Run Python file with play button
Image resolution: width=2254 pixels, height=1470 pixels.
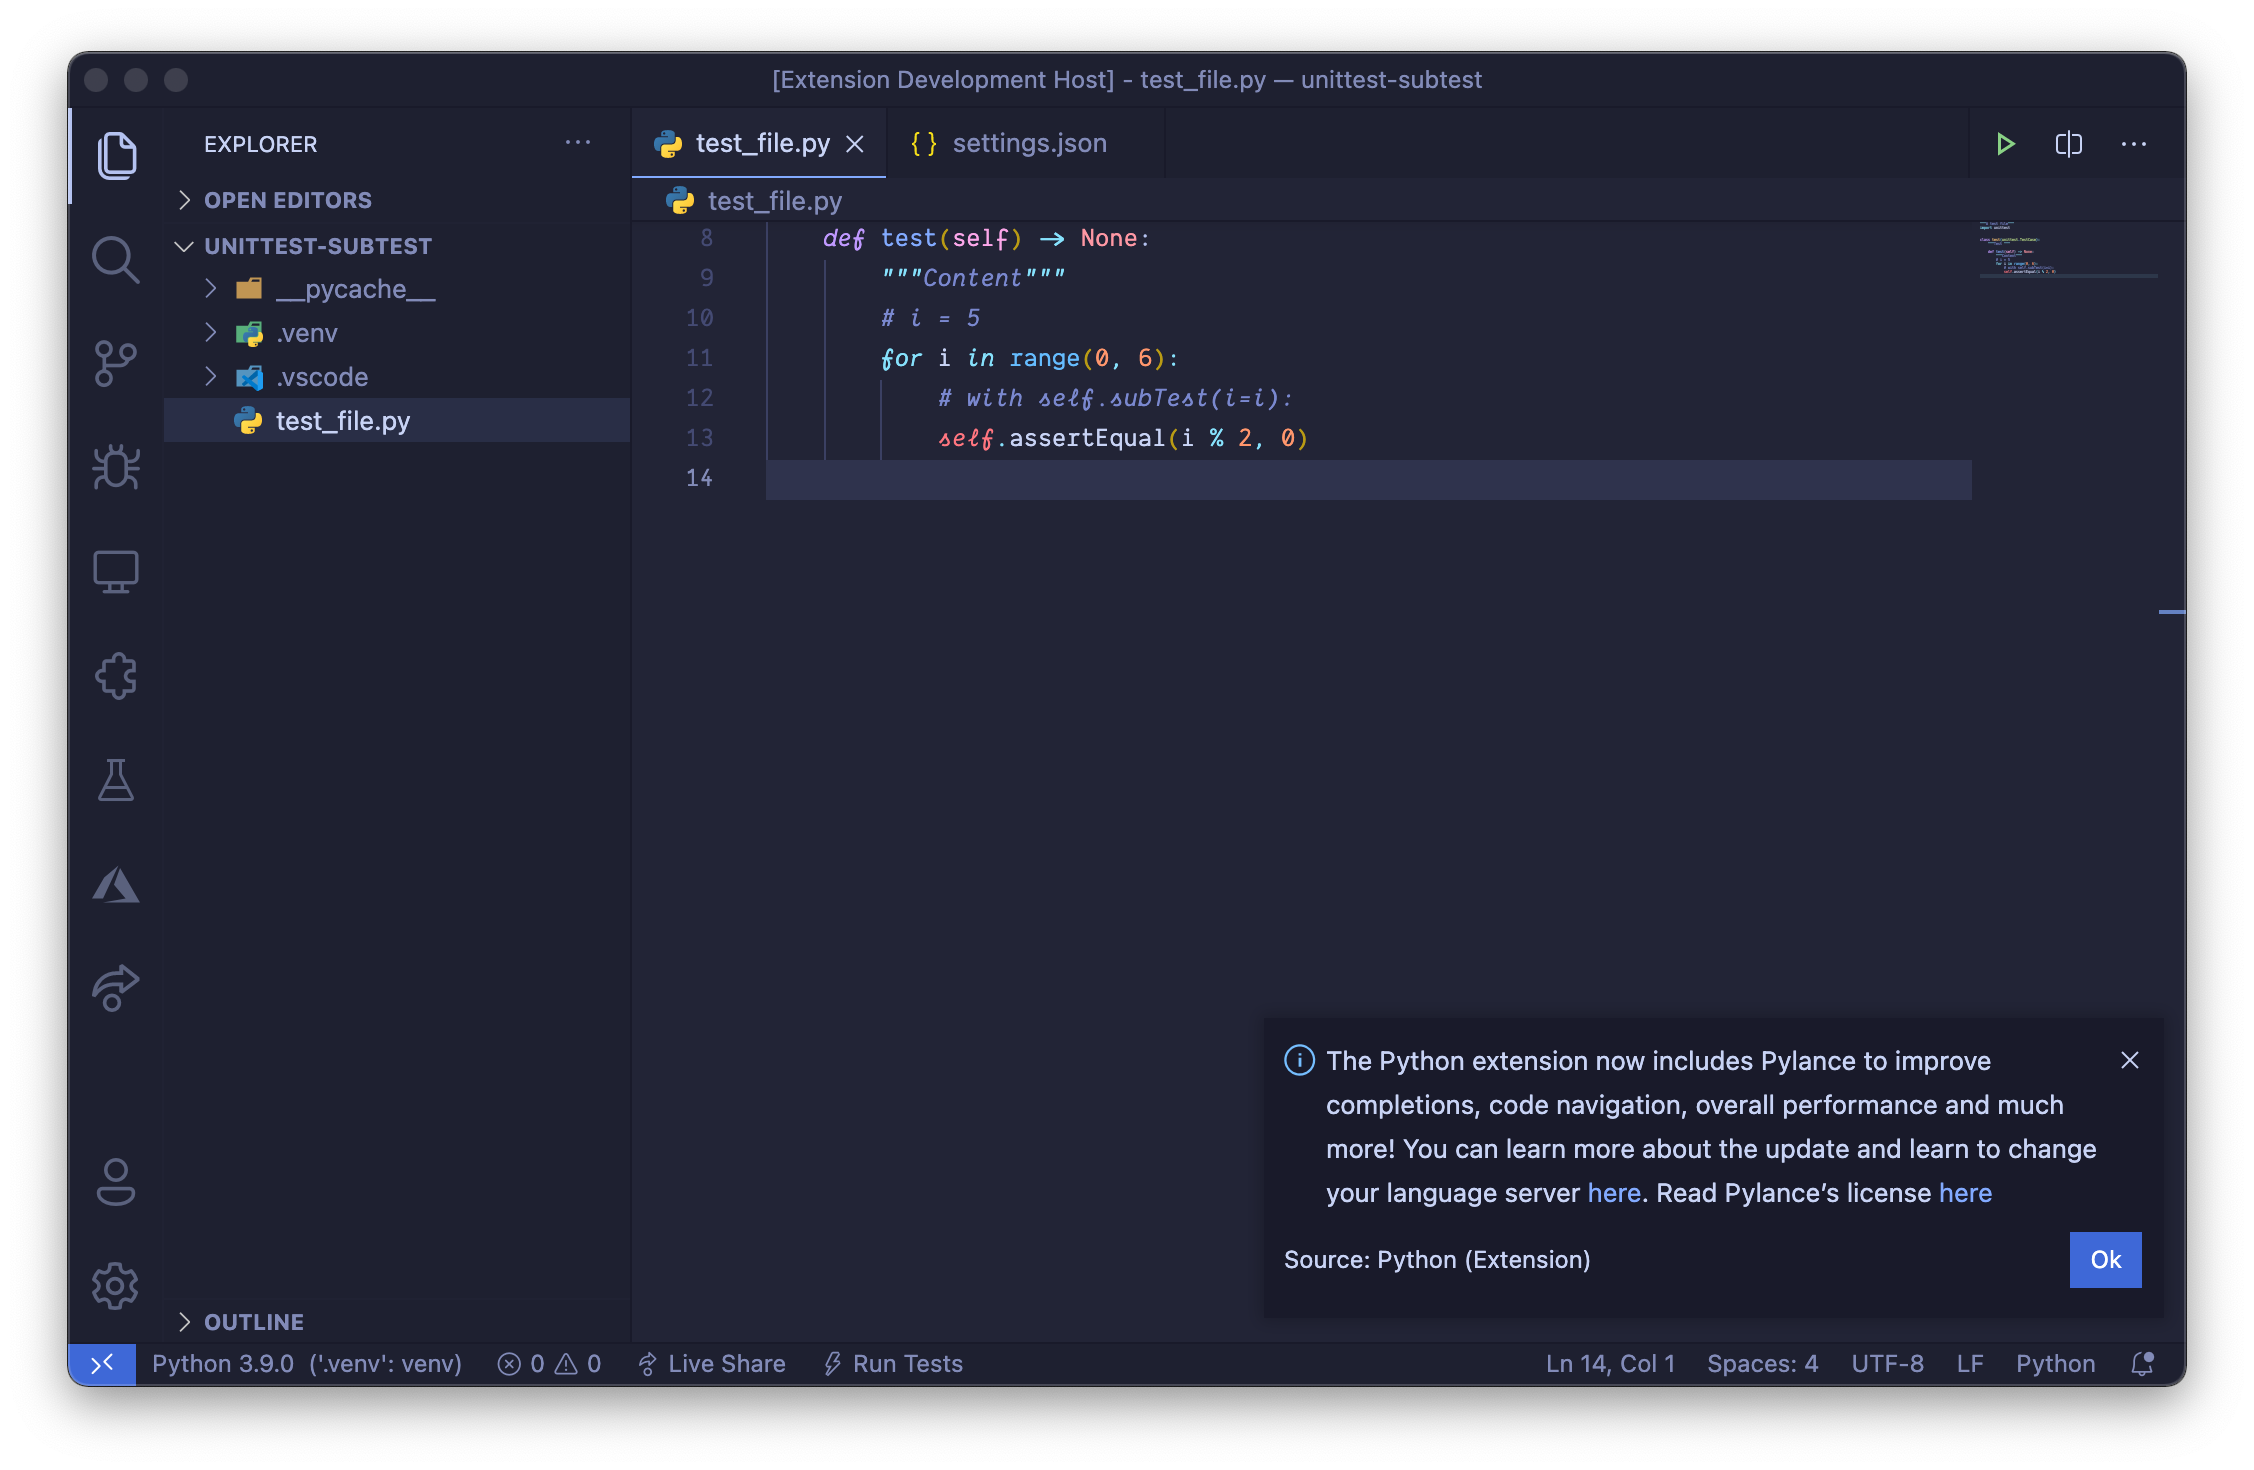point(2004,144)
